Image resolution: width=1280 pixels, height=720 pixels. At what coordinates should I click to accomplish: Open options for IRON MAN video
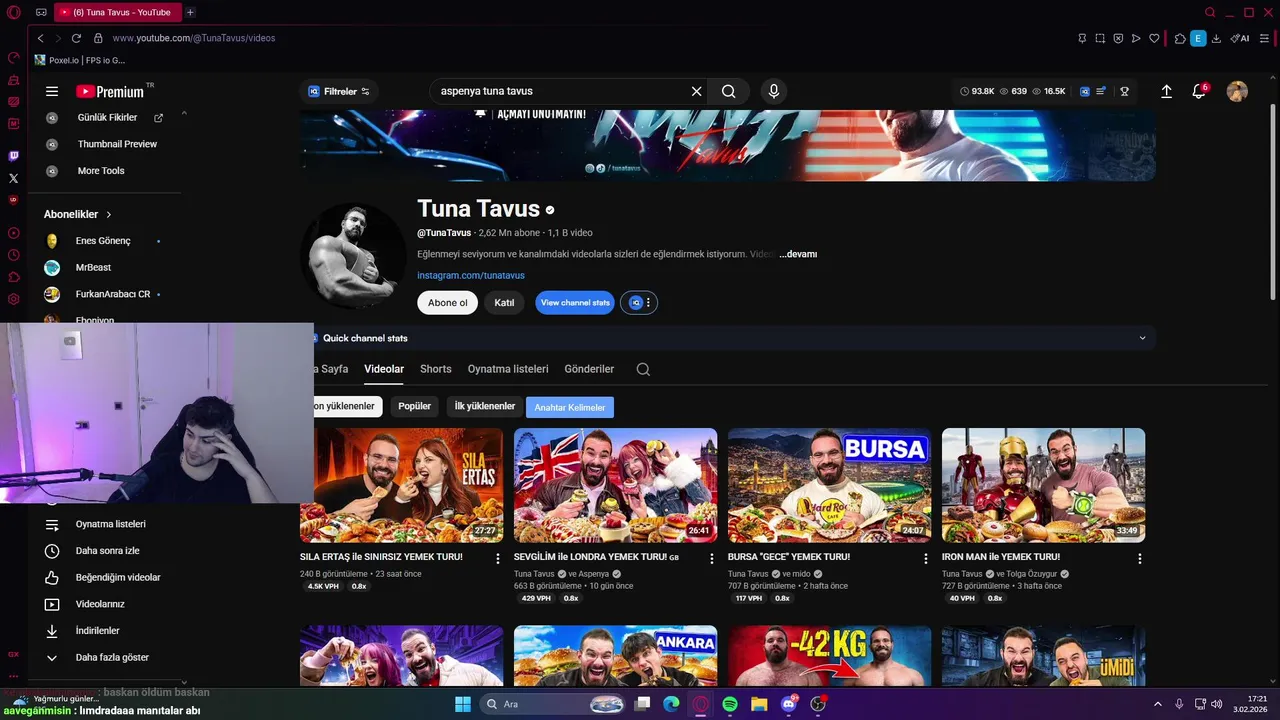click(1140, 559)
